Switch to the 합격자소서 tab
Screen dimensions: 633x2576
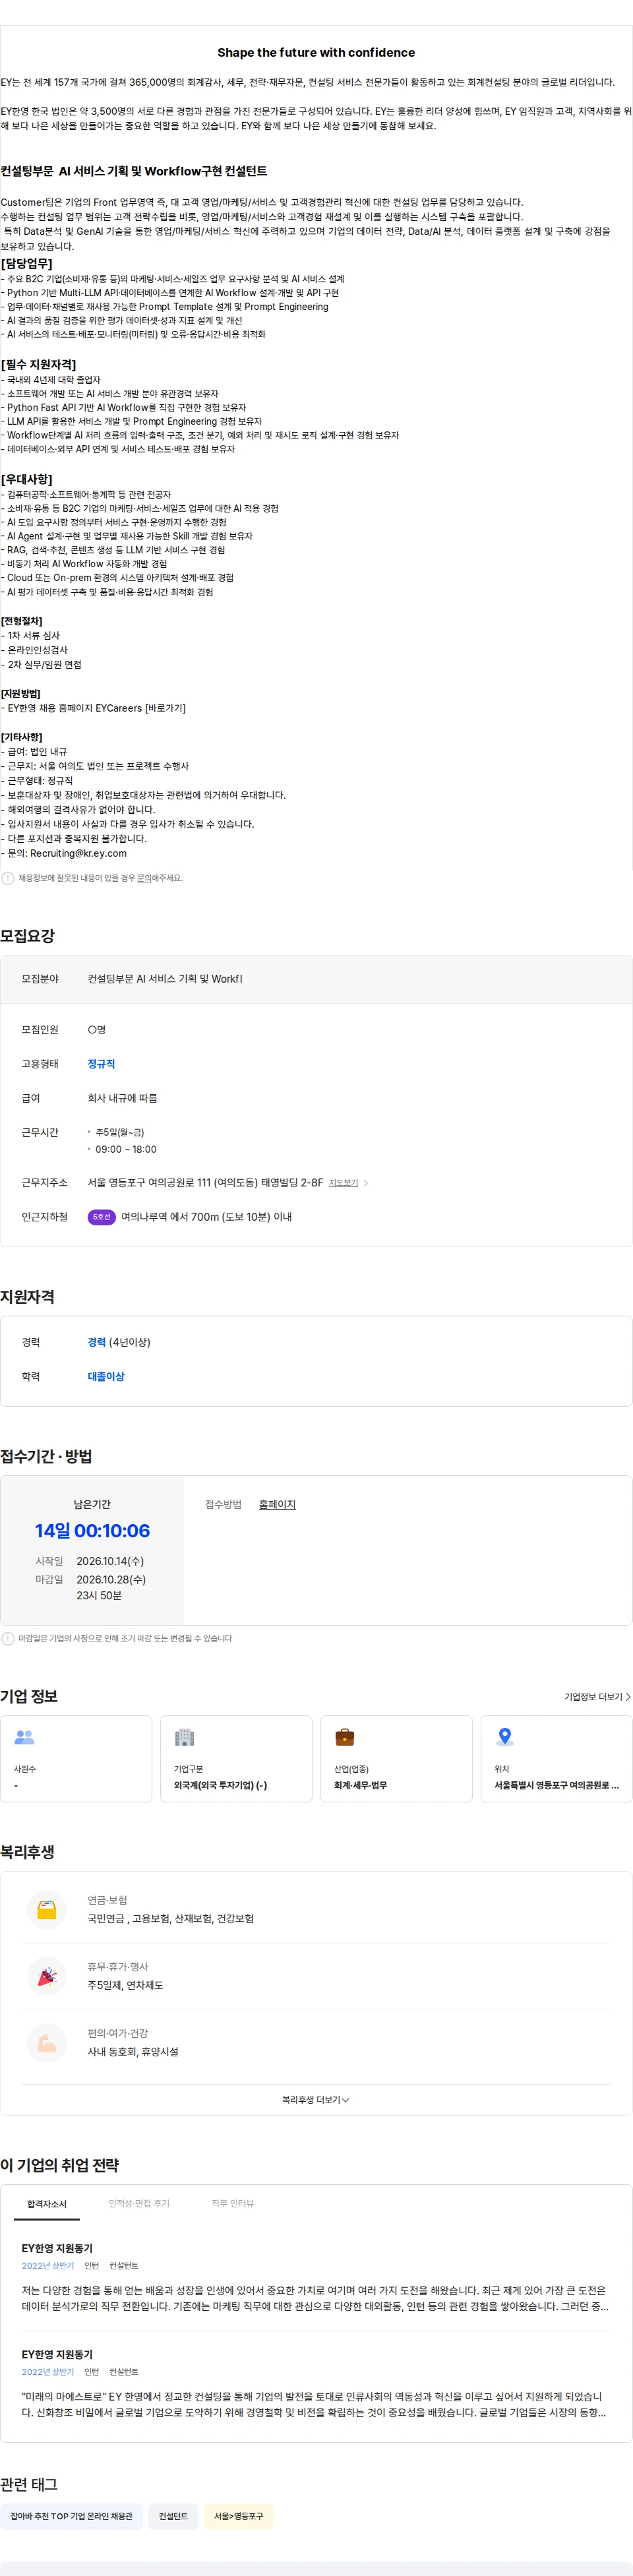coord(47,2203)
